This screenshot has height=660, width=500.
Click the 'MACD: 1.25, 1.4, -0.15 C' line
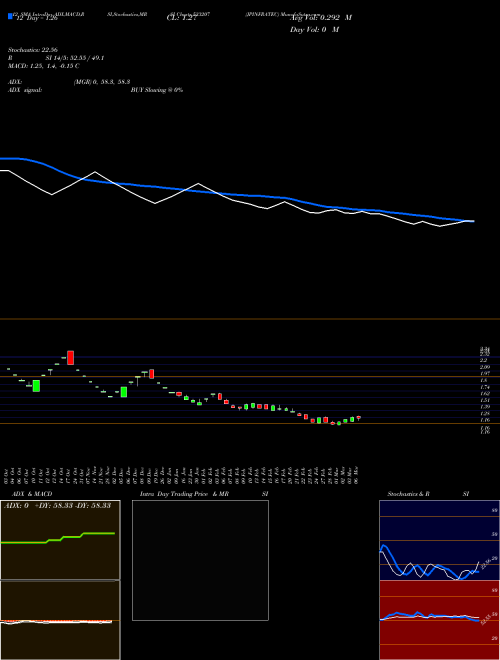[43, 66]
